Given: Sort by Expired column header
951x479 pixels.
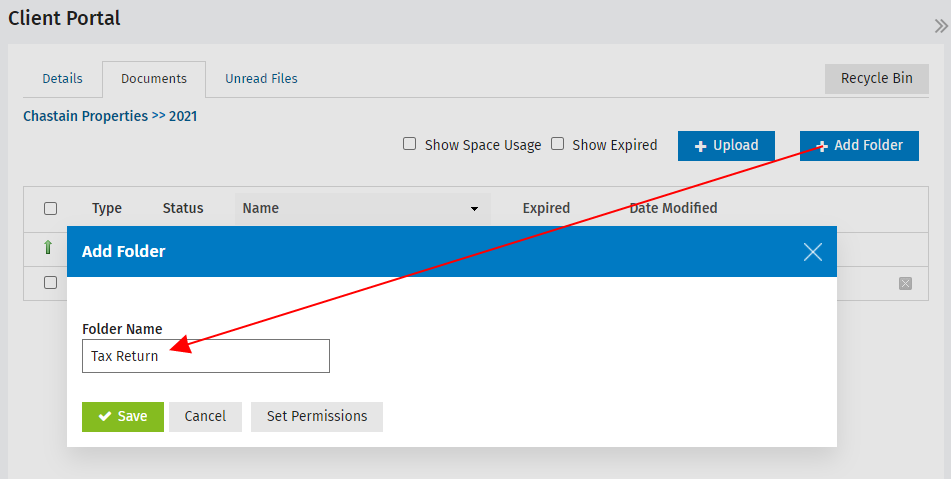Looking at the screenshot, I should [546, 209].
